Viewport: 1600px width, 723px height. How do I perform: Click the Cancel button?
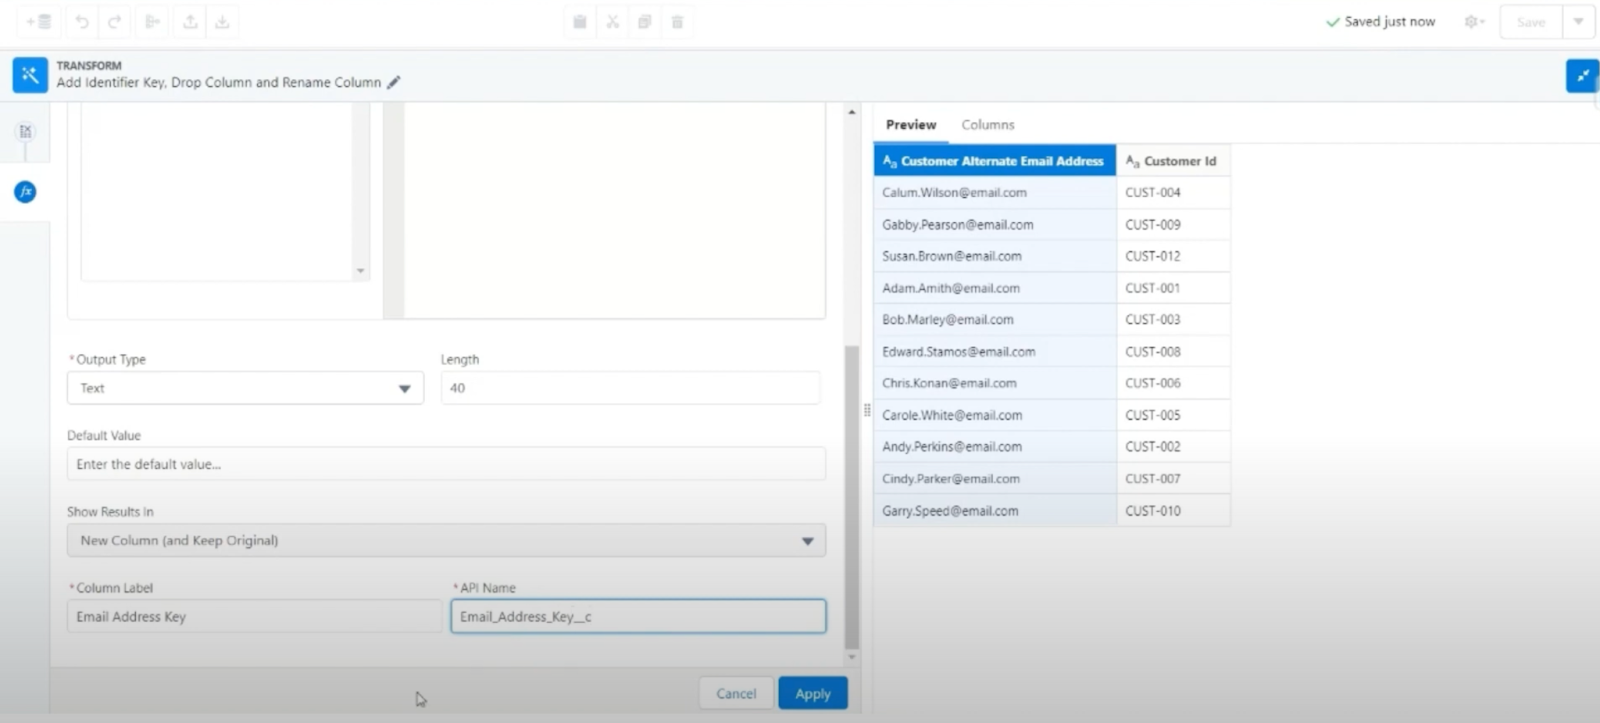pyautogui.click(x=736, y=693)
